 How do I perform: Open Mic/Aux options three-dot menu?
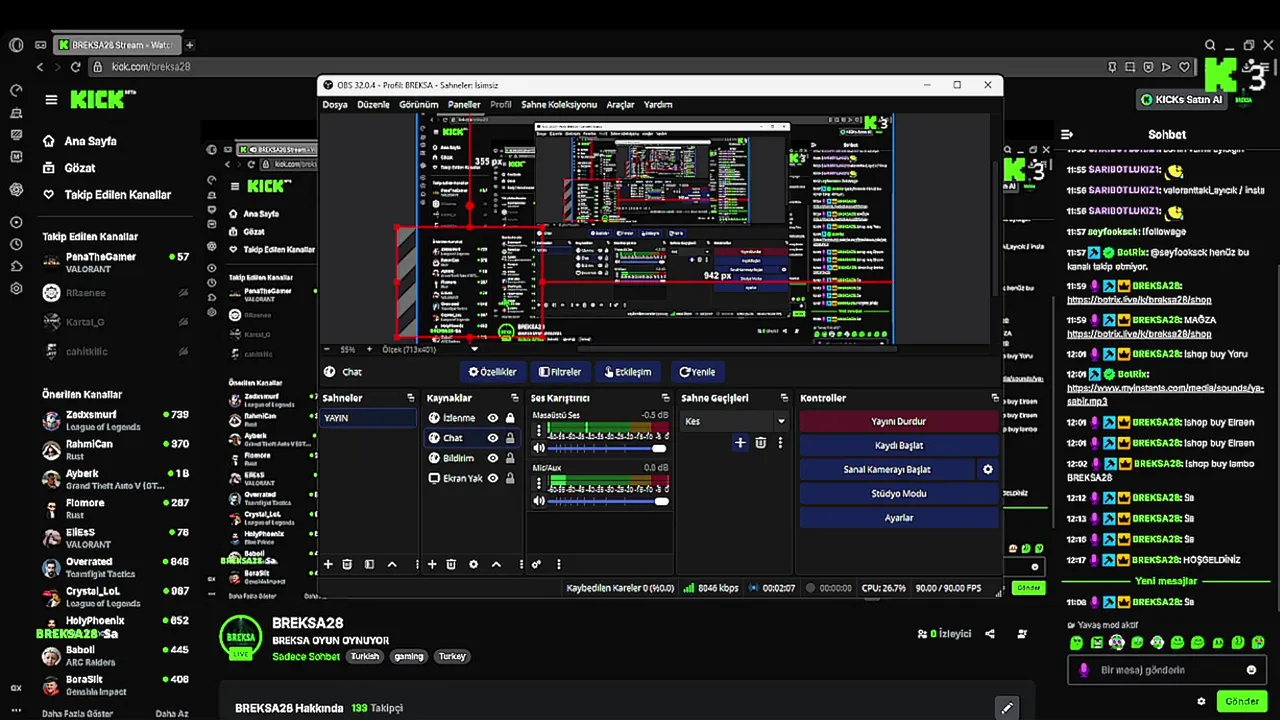click(539, 484)
